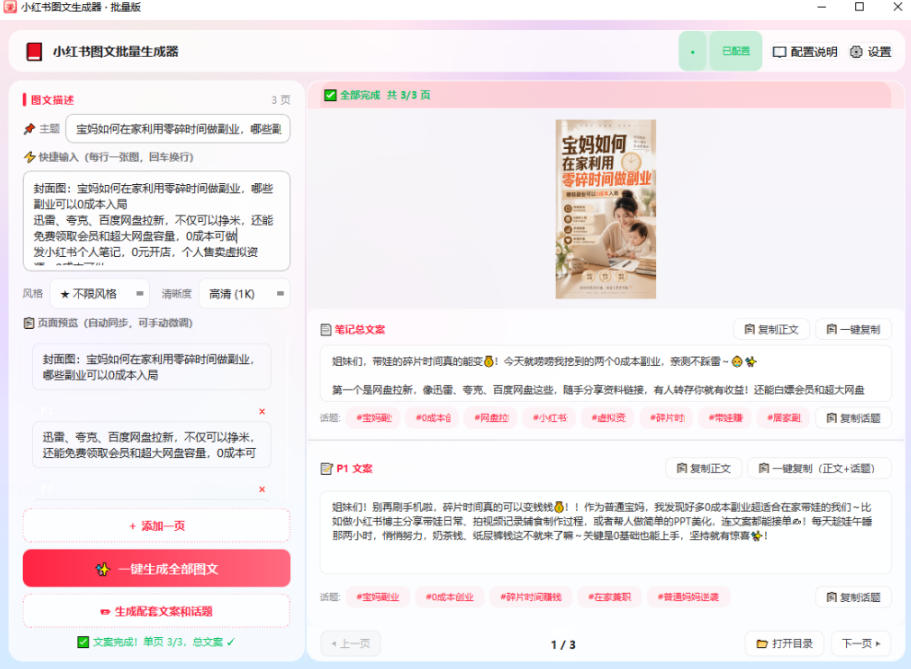Image resolution: width=911 pixels, height=669 pixels.
Task: Click the 1 / 3 page indicator
Action: [x=563, y=645]
